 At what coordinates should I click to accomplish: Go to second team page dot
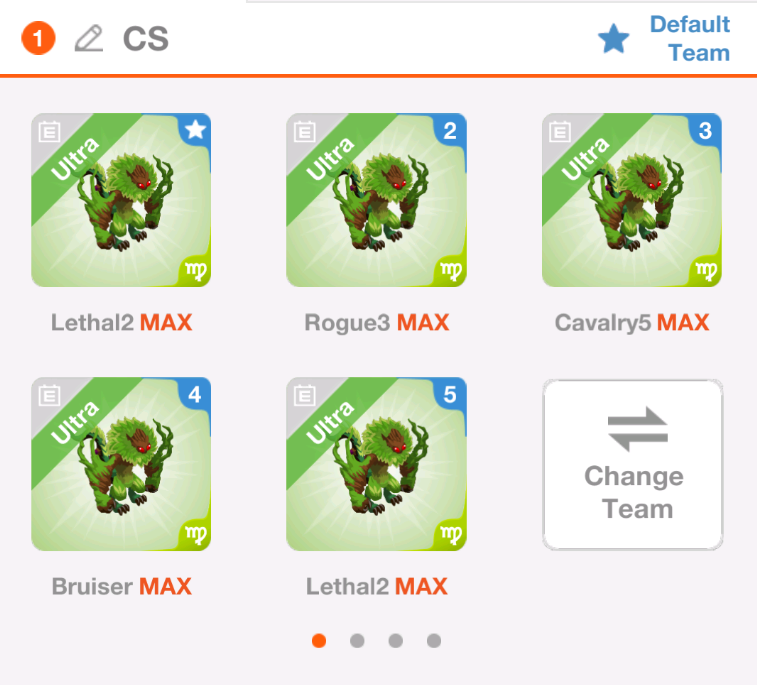(x=357, y=641)
